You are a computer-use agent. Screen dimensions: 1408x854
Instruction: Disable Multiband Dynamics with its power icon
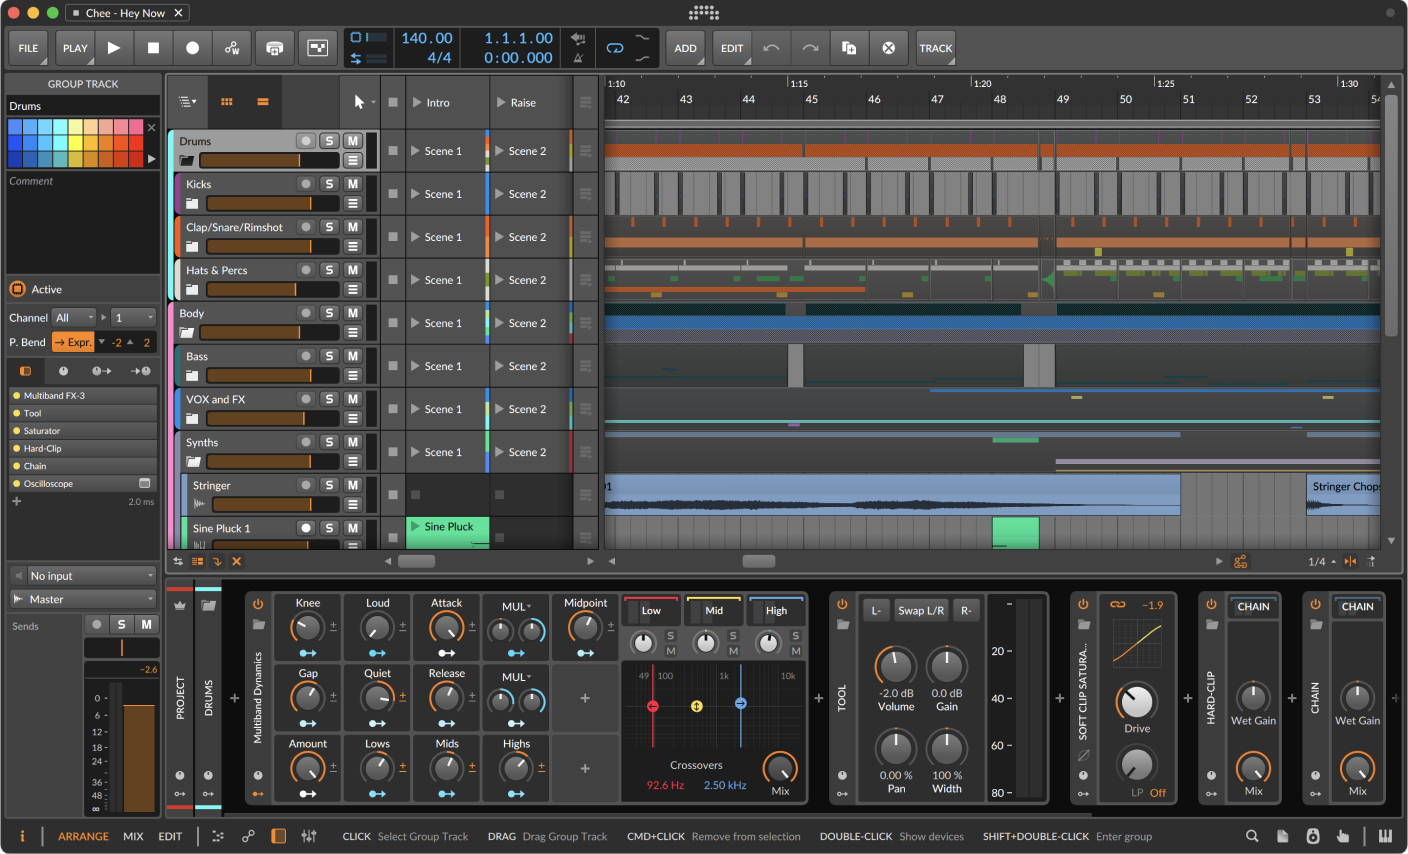(x=258, y=605)
